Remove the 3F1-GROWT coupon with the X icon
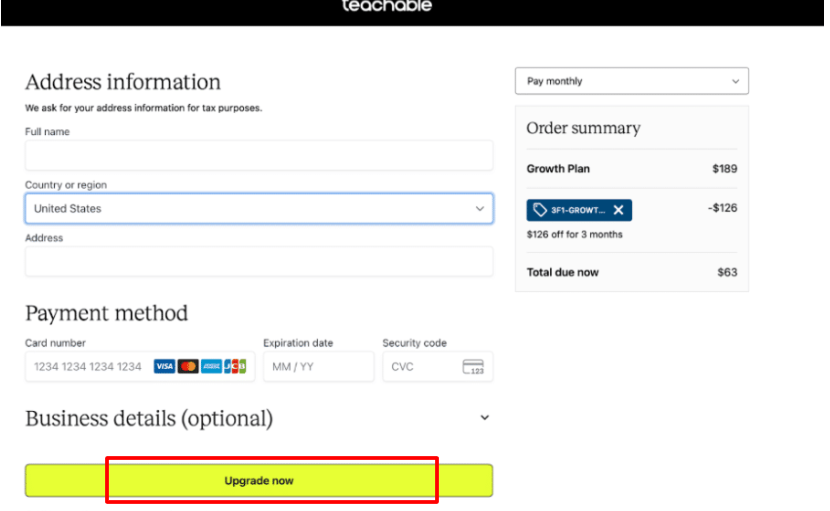Viewport: 830px width, 511px height. [x=618, y=210]
